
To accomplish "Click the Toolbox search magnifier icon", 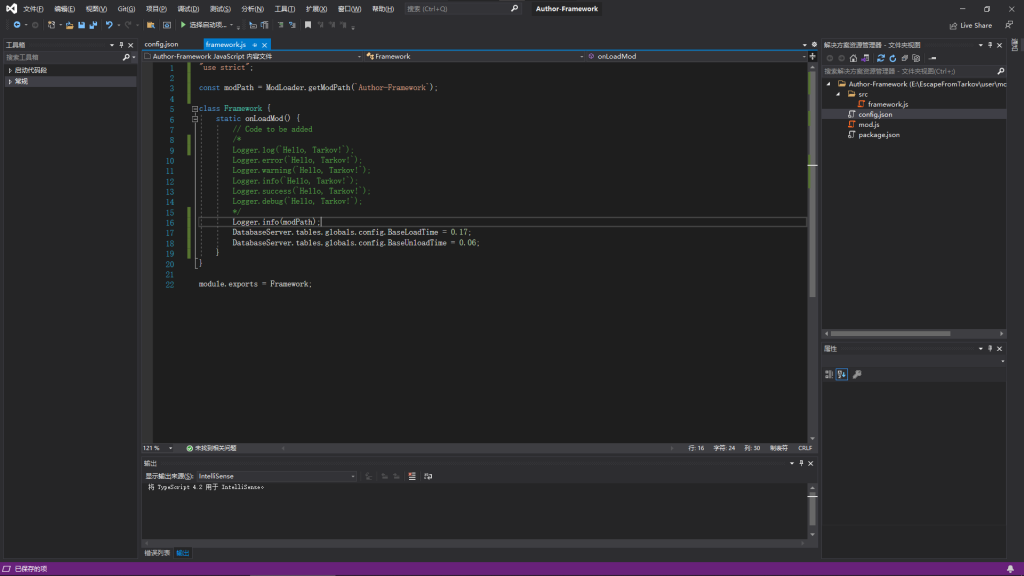I will pos(126,57).
